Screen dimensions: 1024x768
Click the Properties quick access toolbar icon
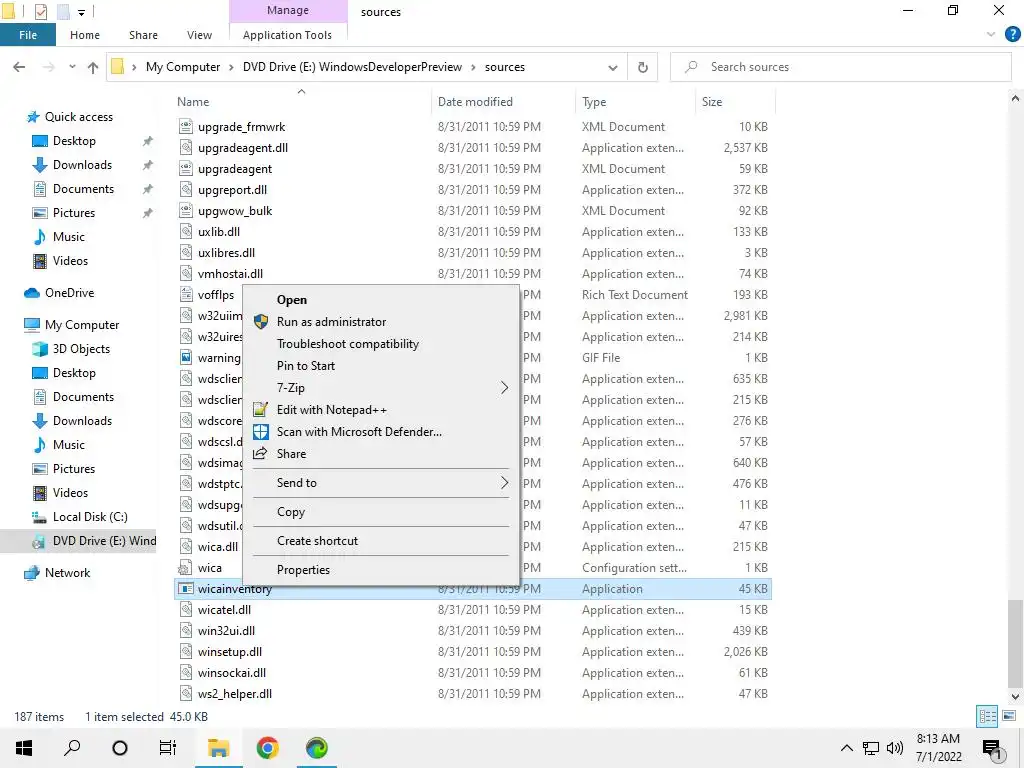click(x=40, y=12)
